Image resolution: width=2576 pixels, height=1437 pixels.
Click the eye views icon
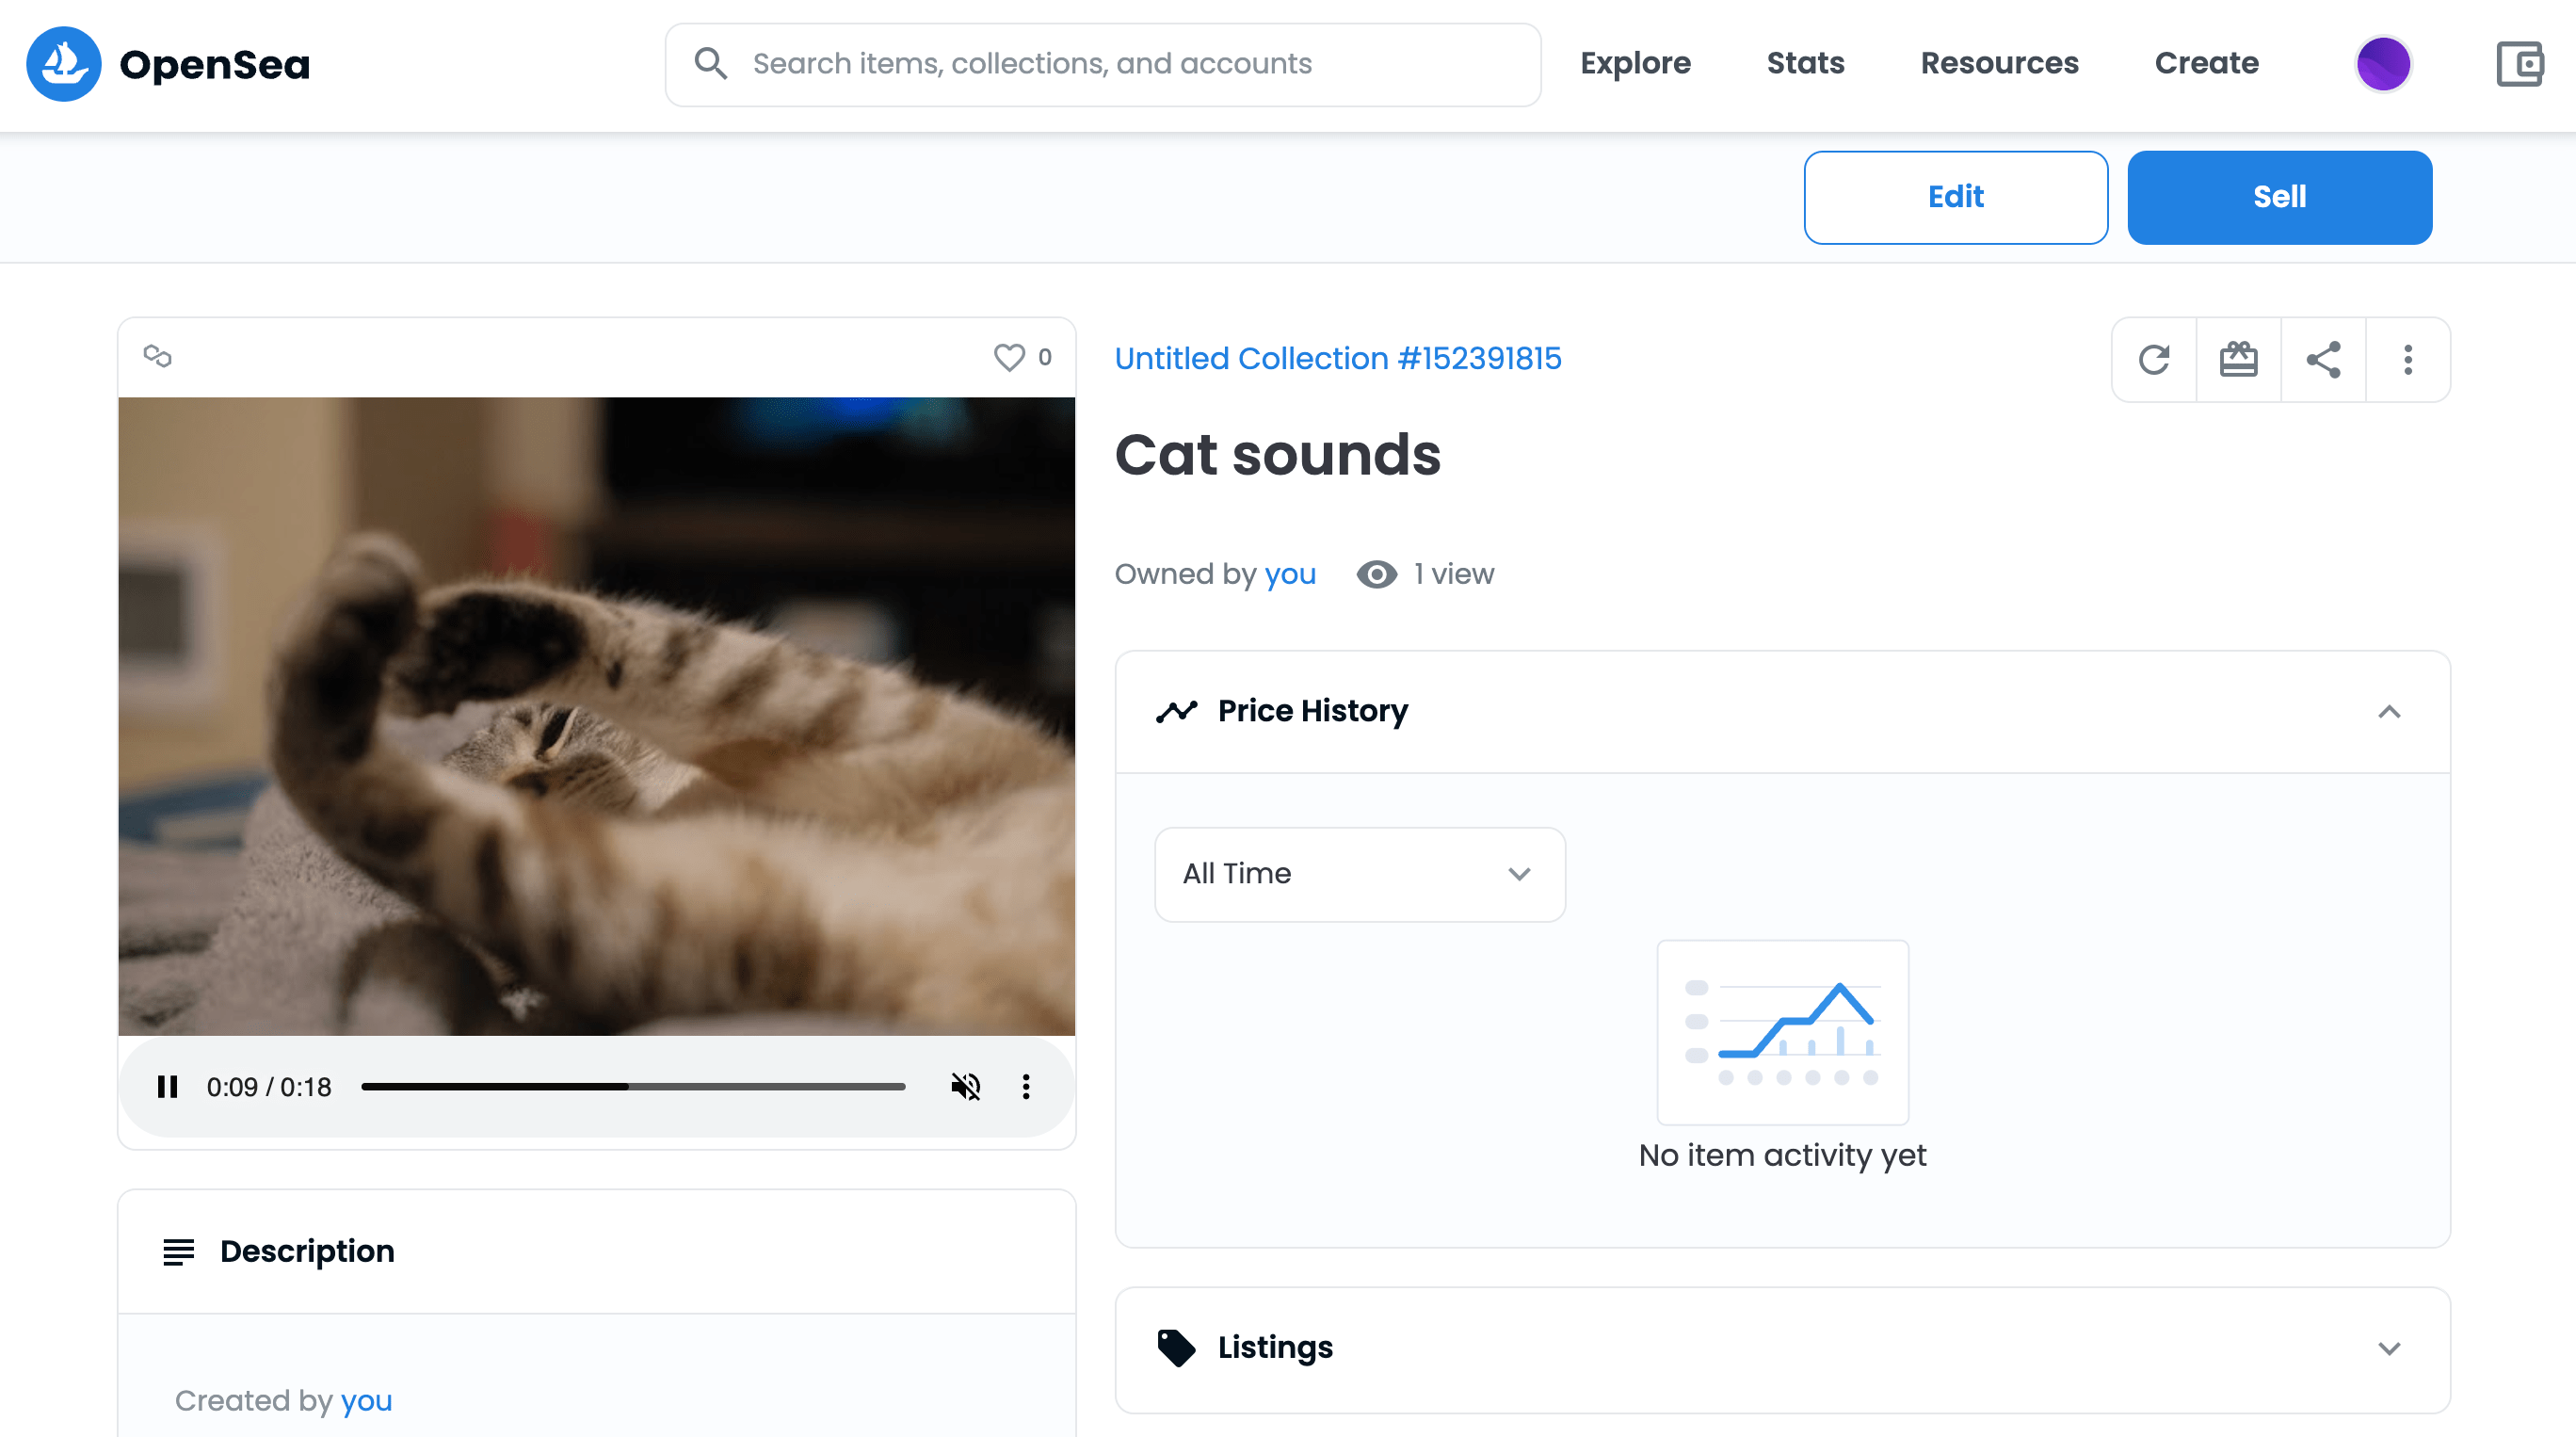pyautogui.click(x=1376, y=574)
